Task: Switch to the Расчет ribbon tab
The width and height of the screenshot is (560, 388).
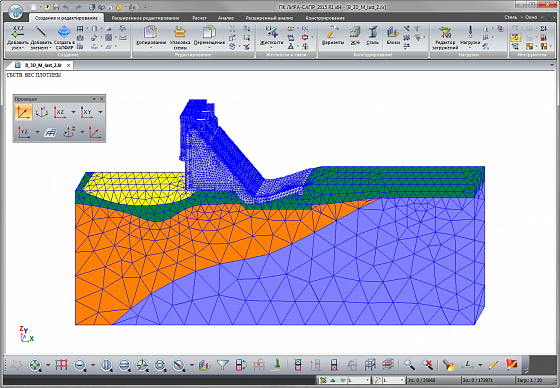Action: point(199,18)
